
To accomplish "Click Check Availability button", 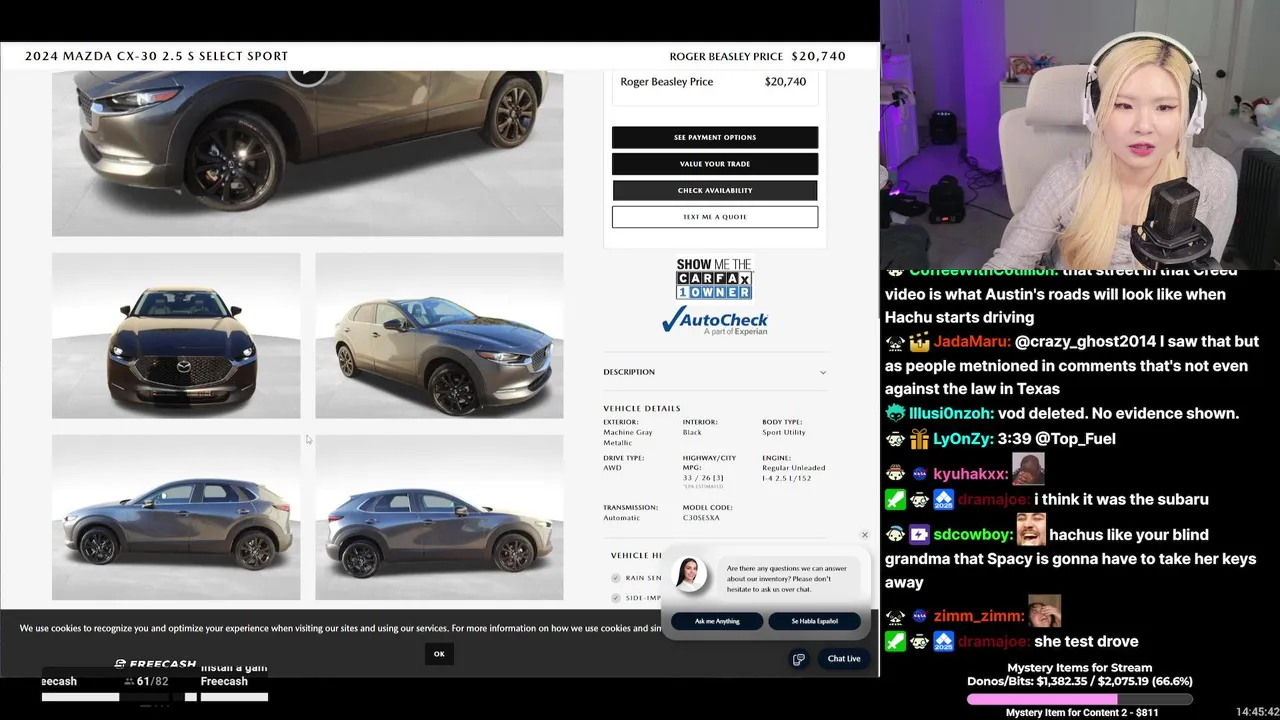I will click(x=715, y=190).
